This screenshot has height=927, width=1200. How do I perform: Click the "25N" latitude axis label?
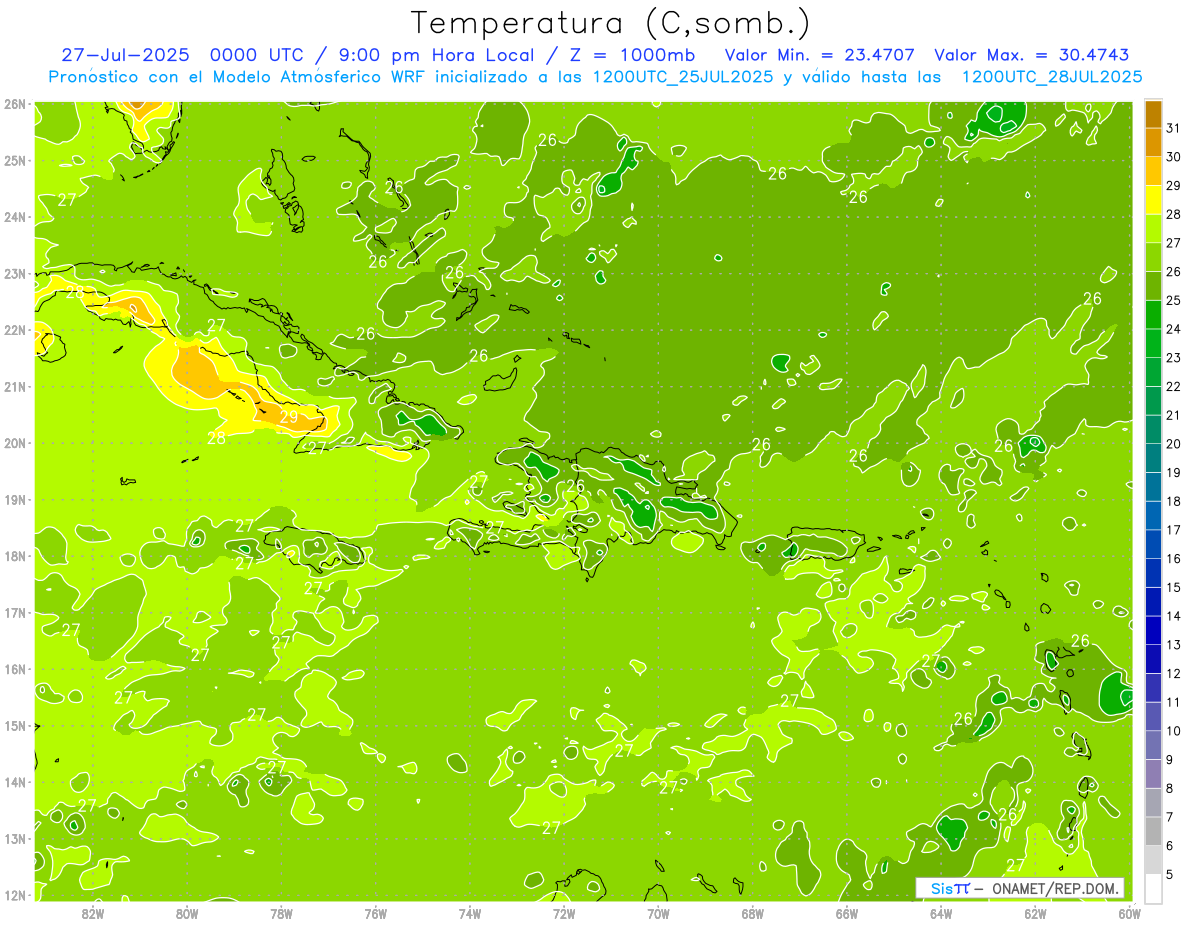click(x=15, y=160)
